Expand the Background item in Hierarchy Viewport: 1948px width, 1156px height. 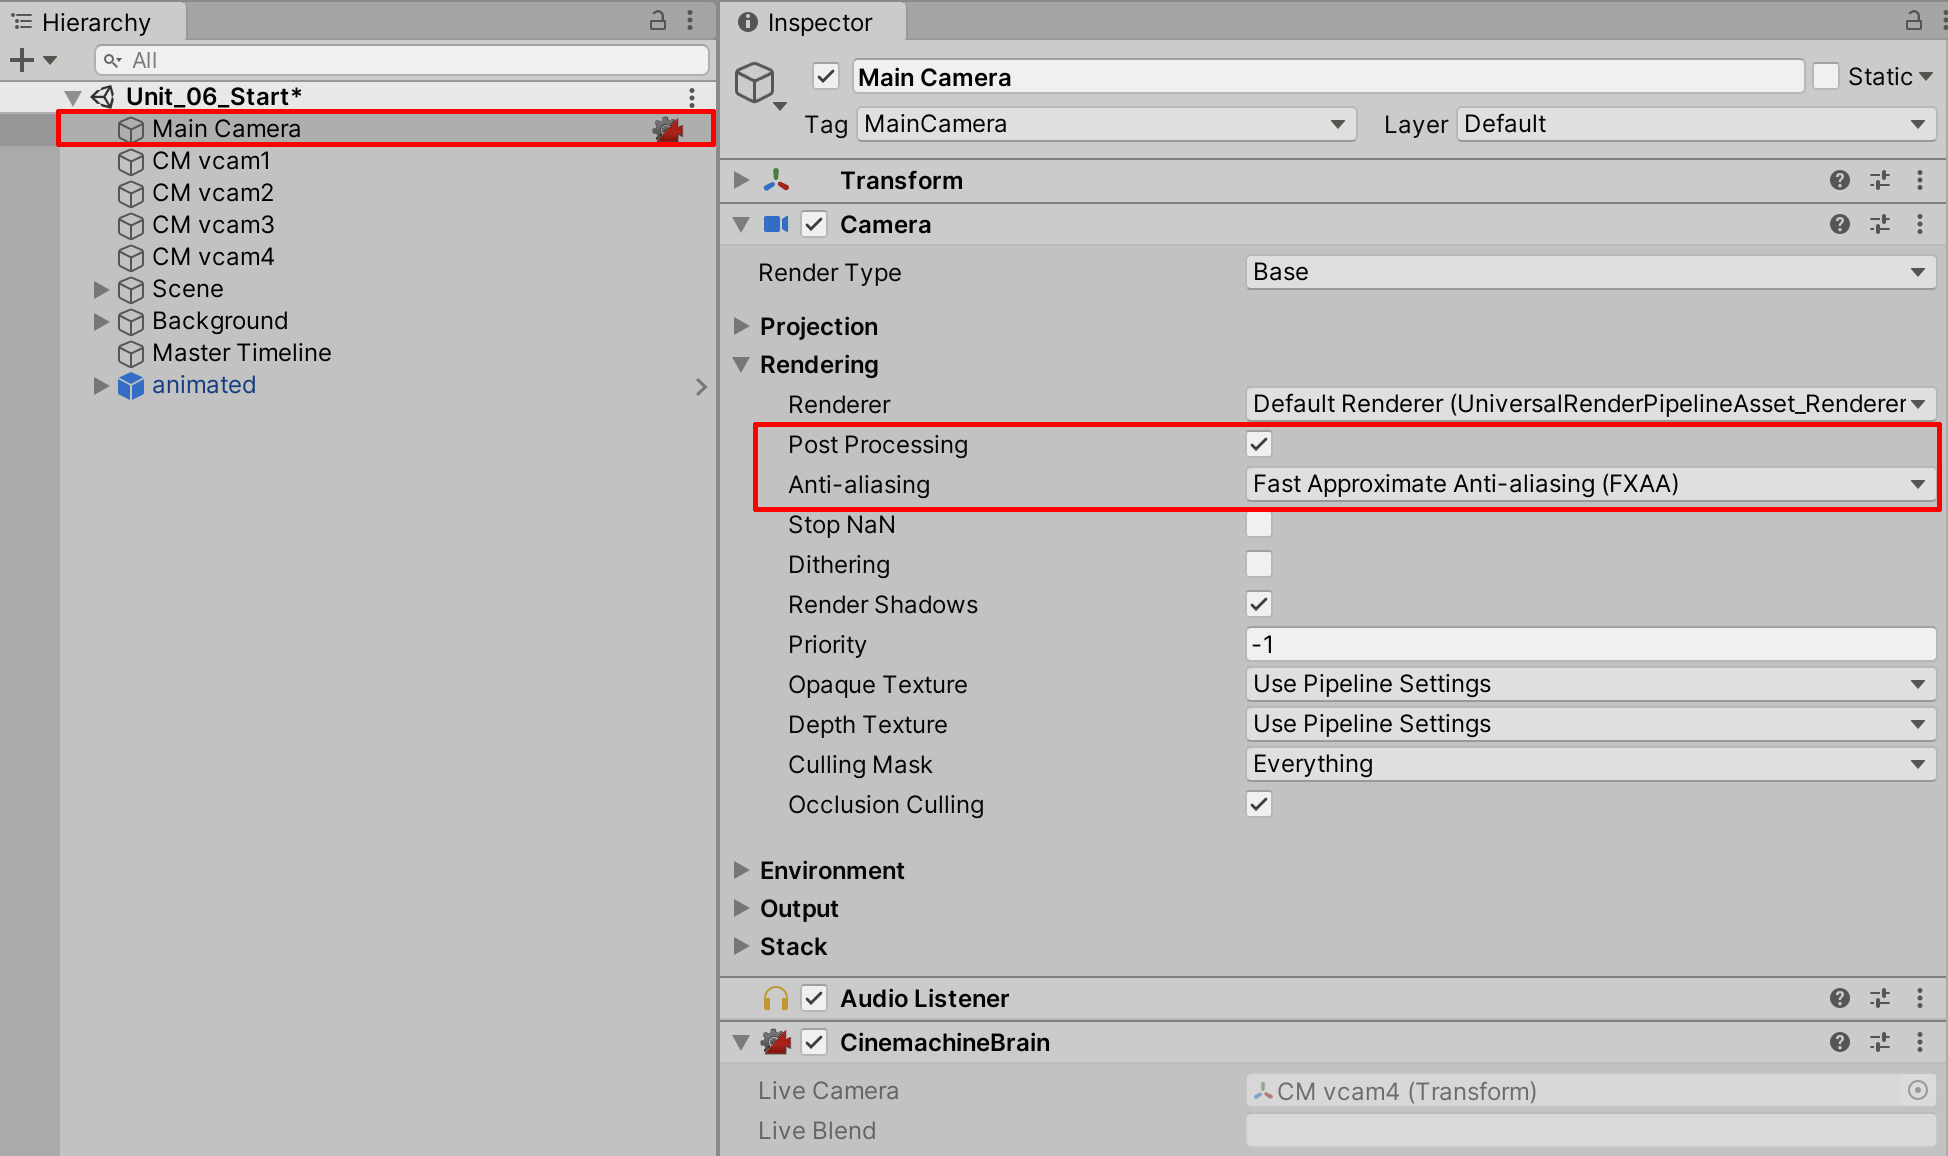[x=101, y=321]
